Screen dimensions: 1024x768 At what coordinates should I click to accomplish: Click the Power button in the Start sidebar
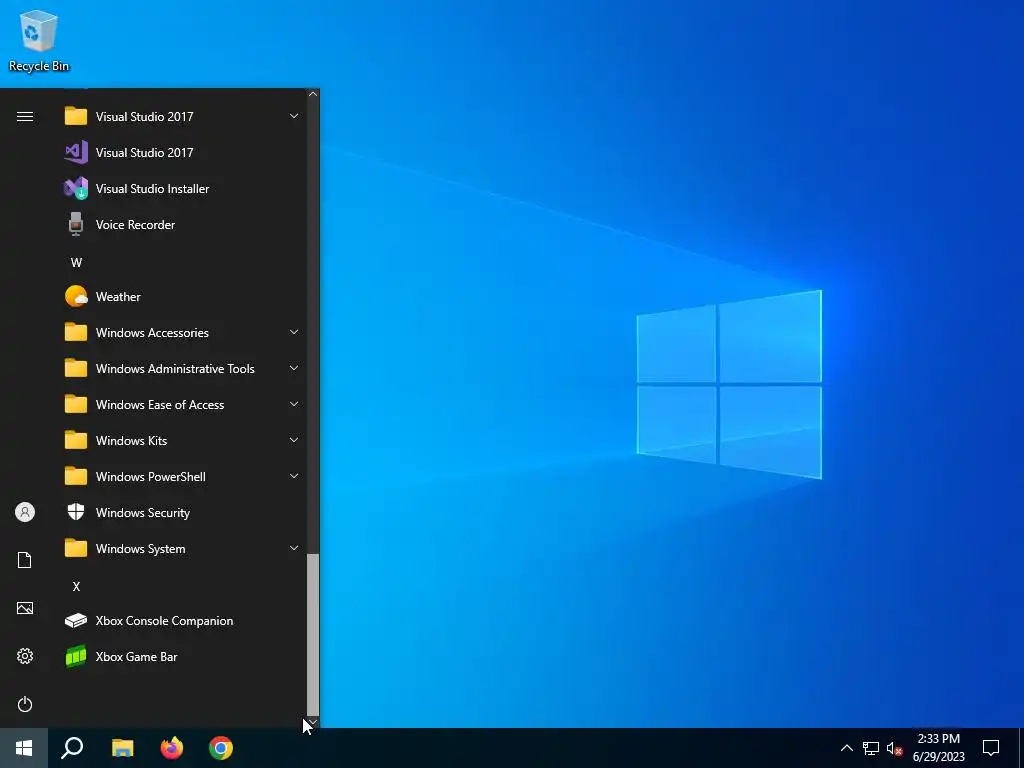point(25,704)
